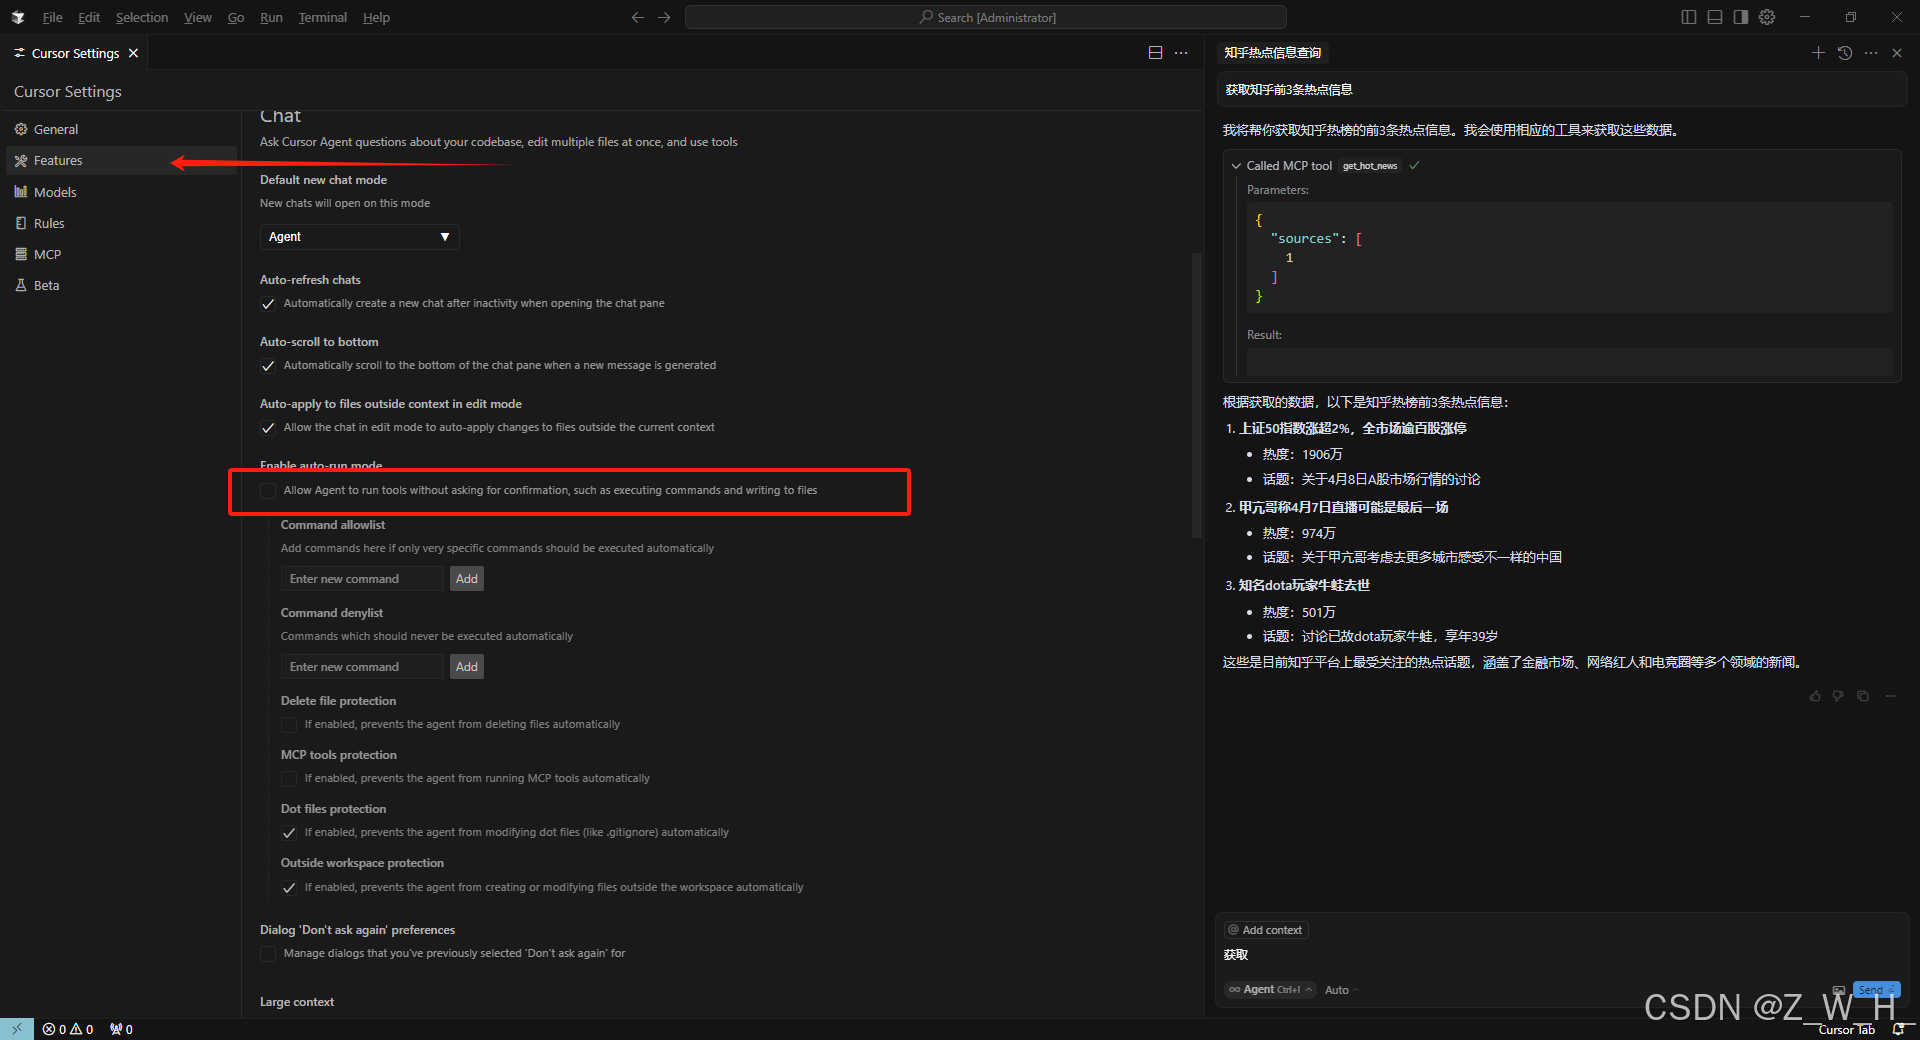Toggle auto-apply to files outside context

268,428
